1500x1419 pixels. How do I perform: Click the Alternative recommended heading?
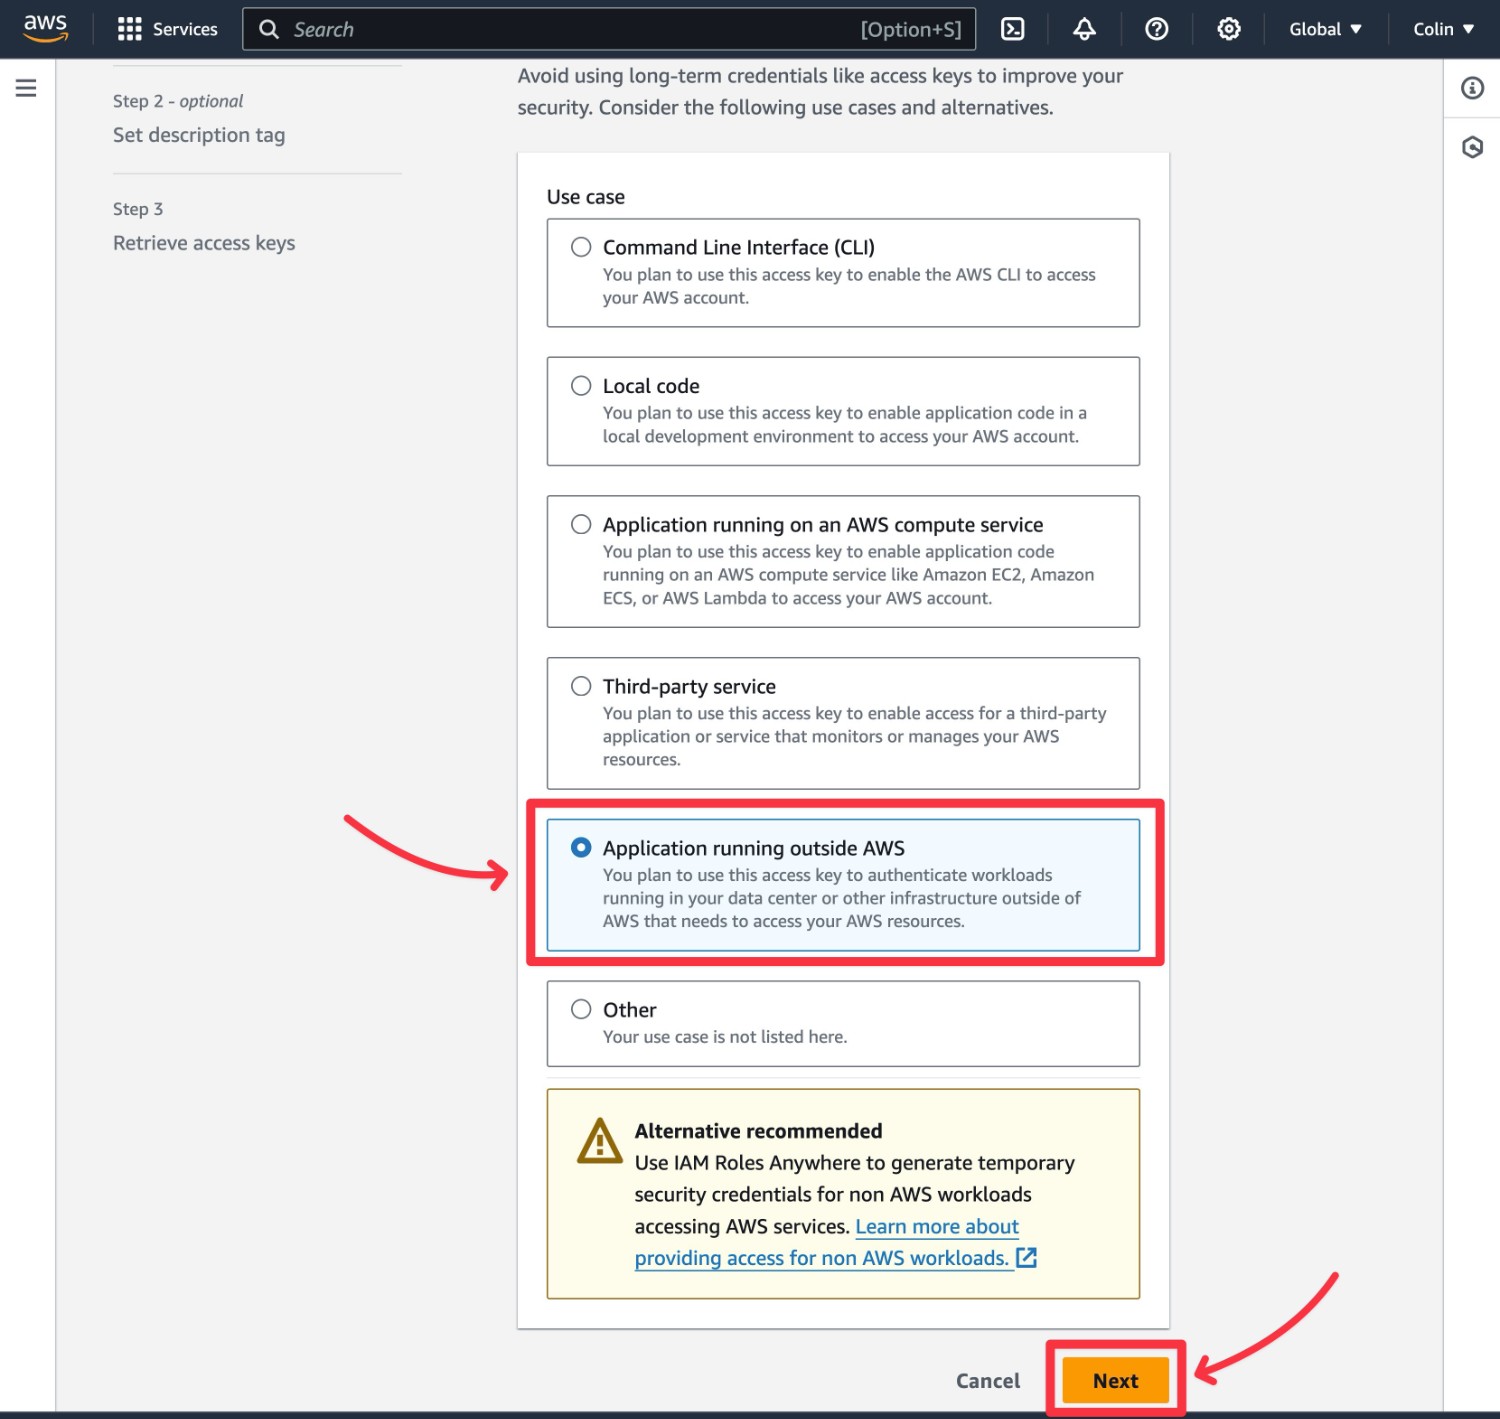(x=758, y=1131)
